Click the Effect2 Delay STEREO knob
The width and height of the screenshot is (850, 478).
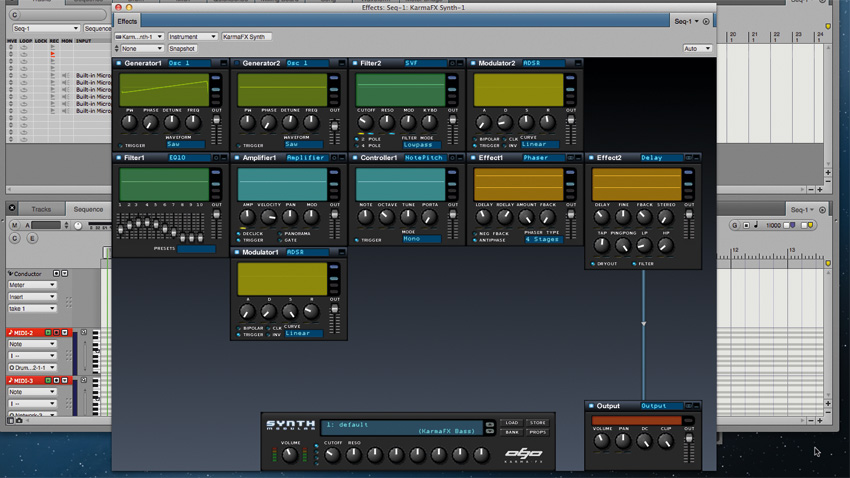tap(666, 217)
